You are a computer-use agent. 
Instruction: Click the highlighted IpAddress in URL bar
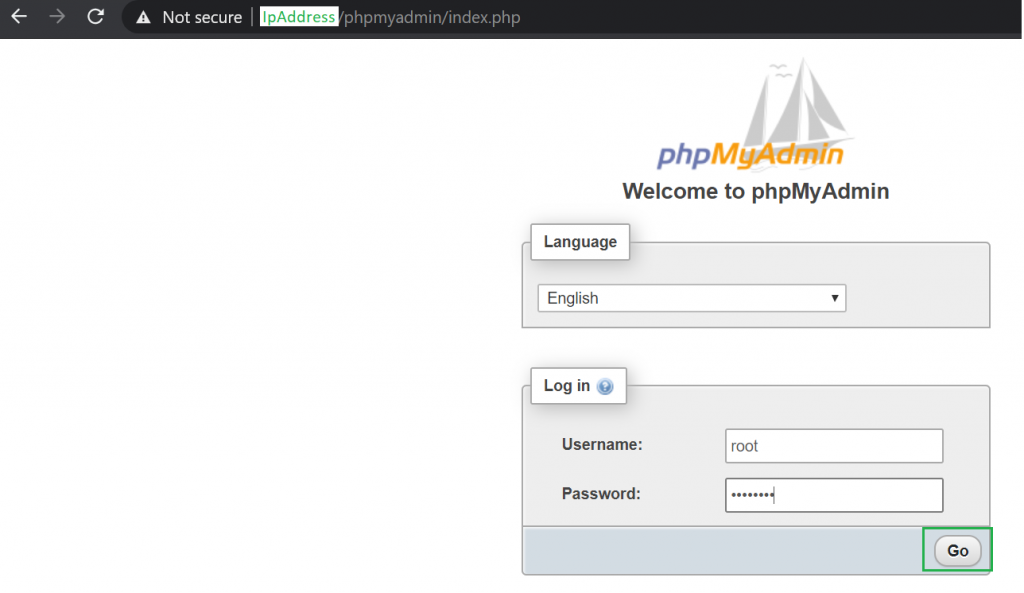[299, 18]
